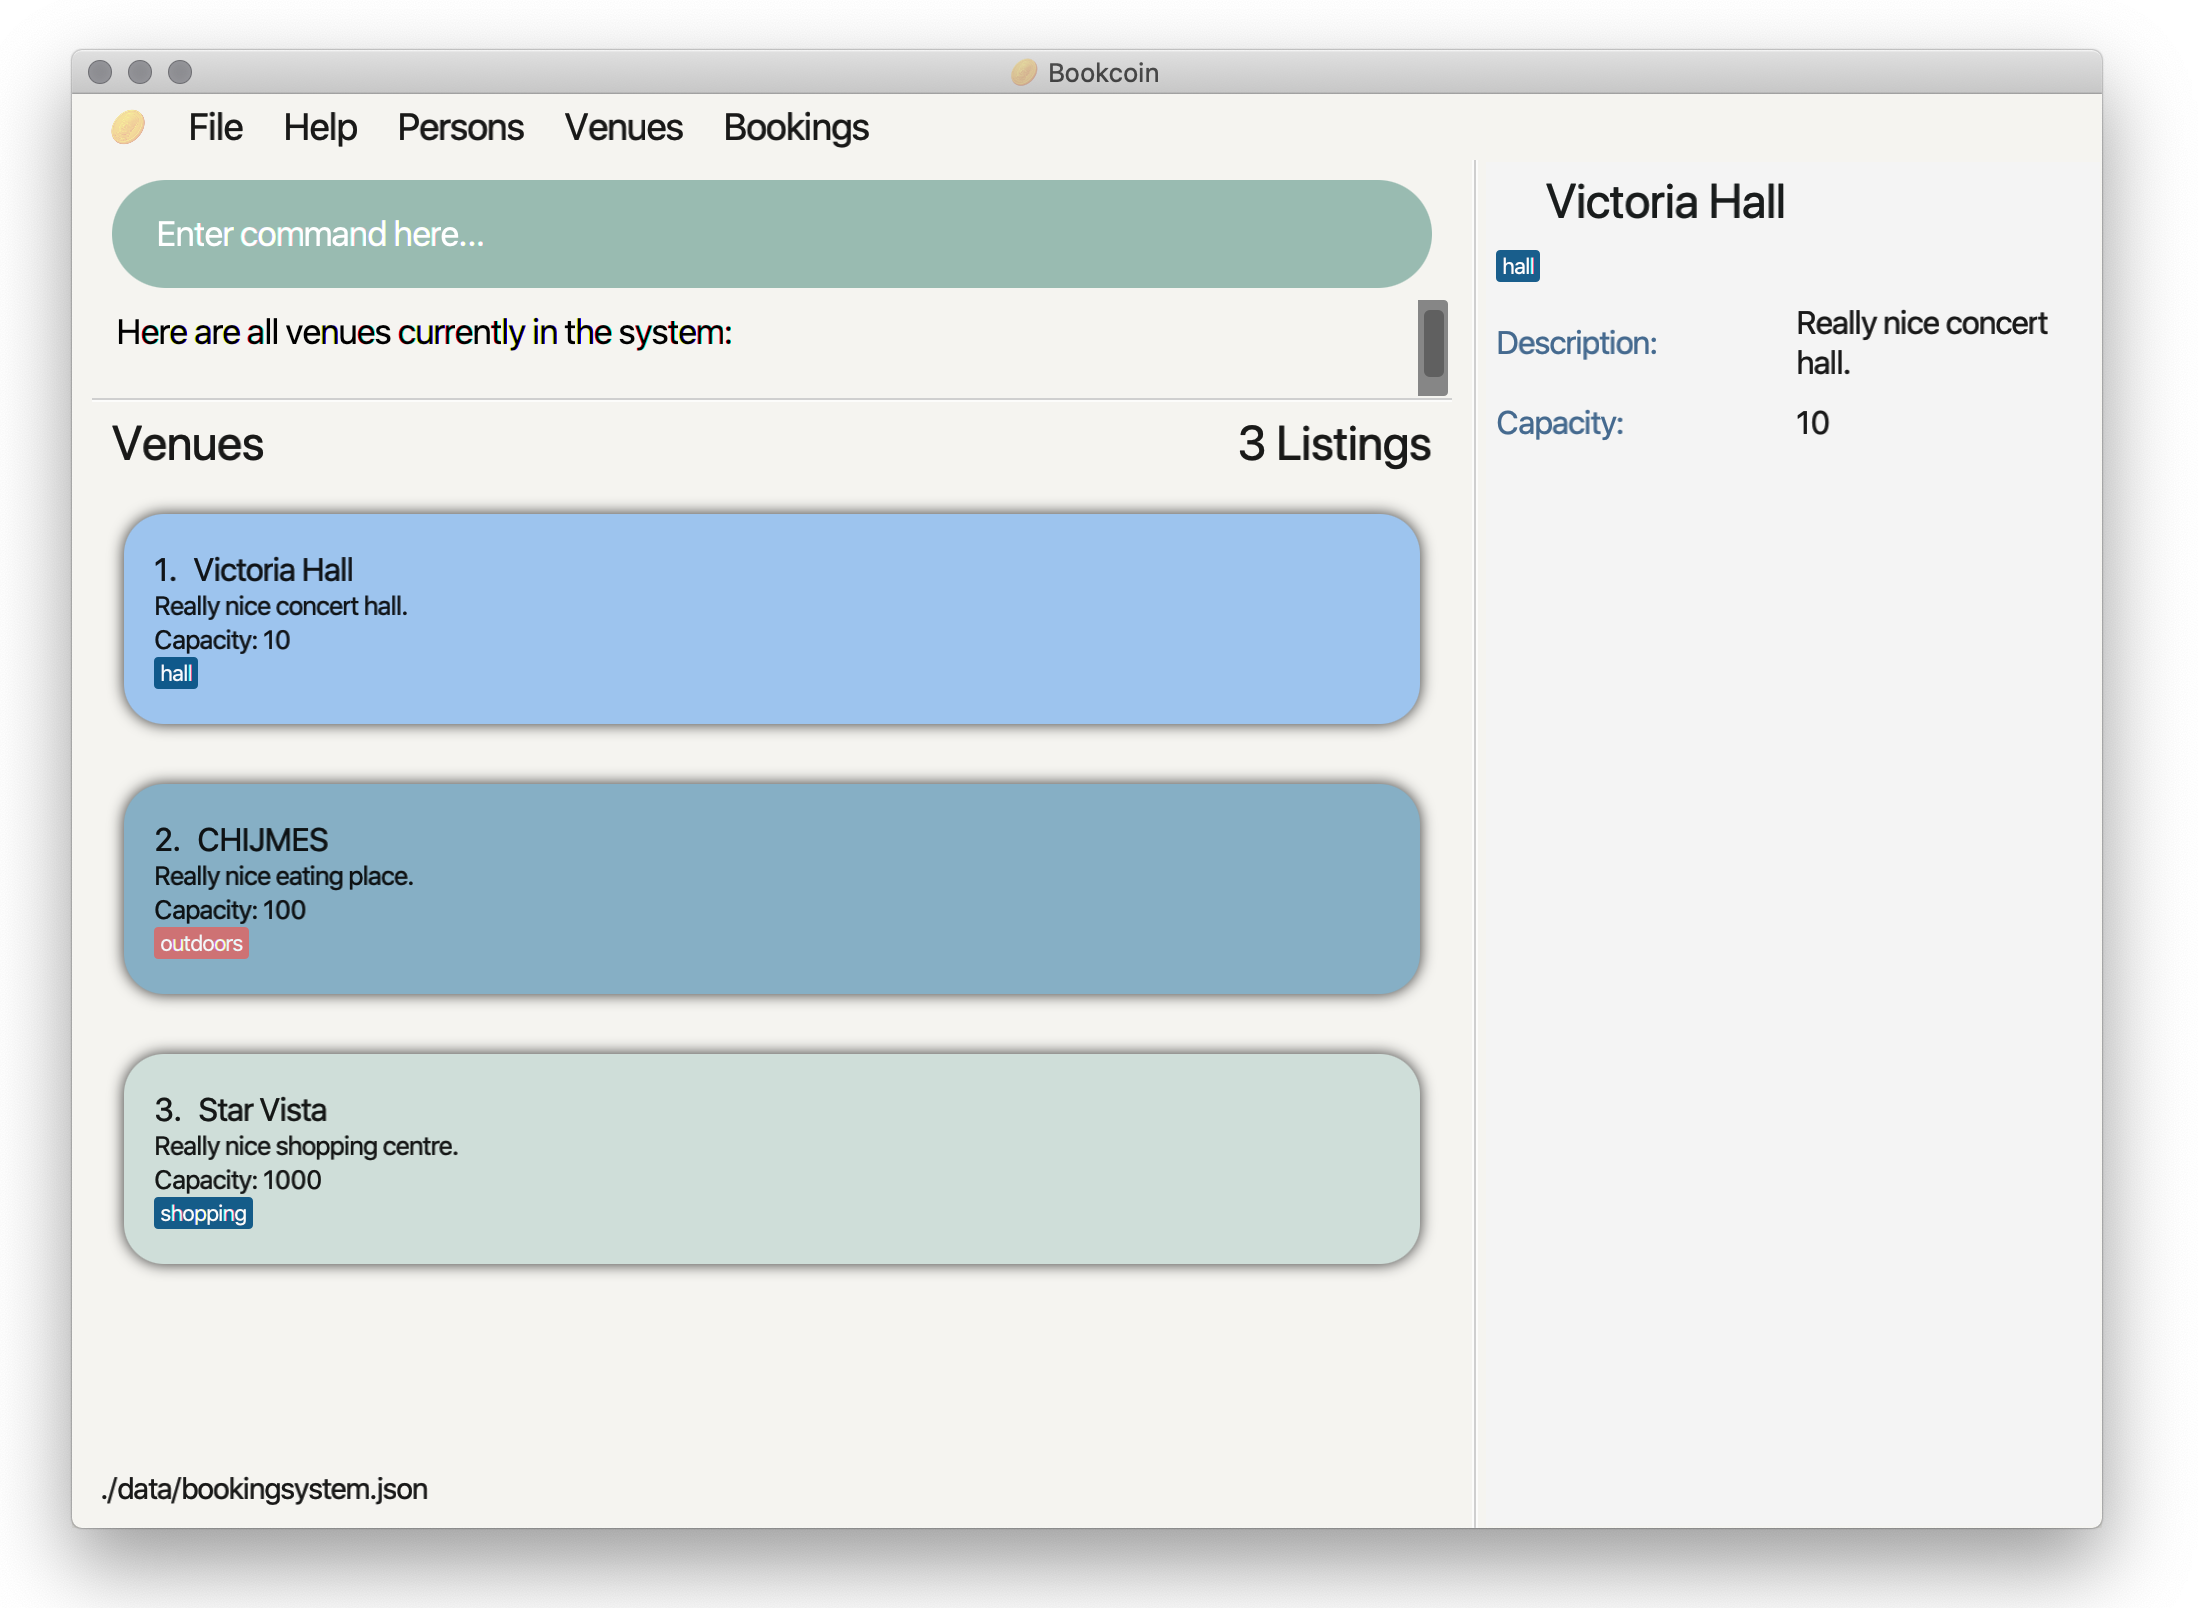Focus the 'Enter command here...' input box
This screenshot has height=1608, width=2198.
pos(771,234)
